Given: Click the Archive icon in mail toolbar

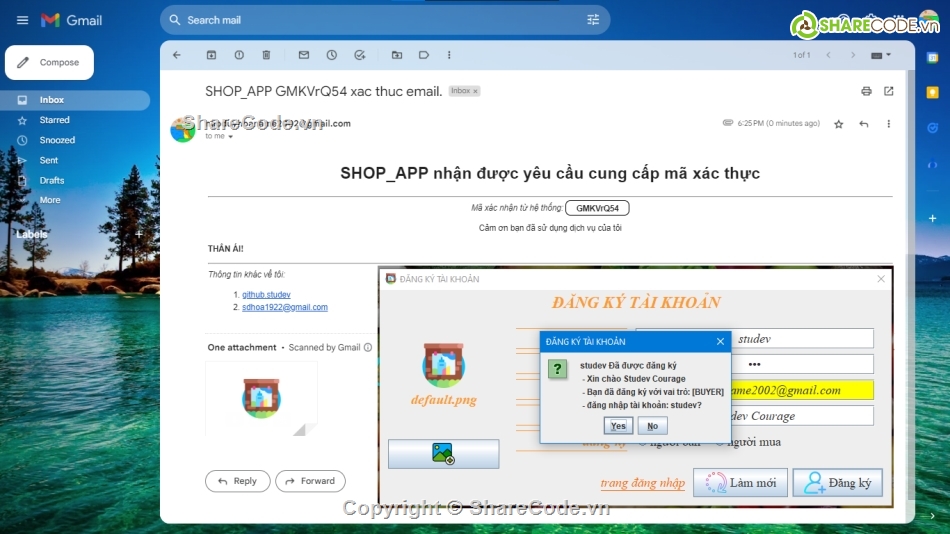Looking at the screenshot, I should tap(211, 55).
